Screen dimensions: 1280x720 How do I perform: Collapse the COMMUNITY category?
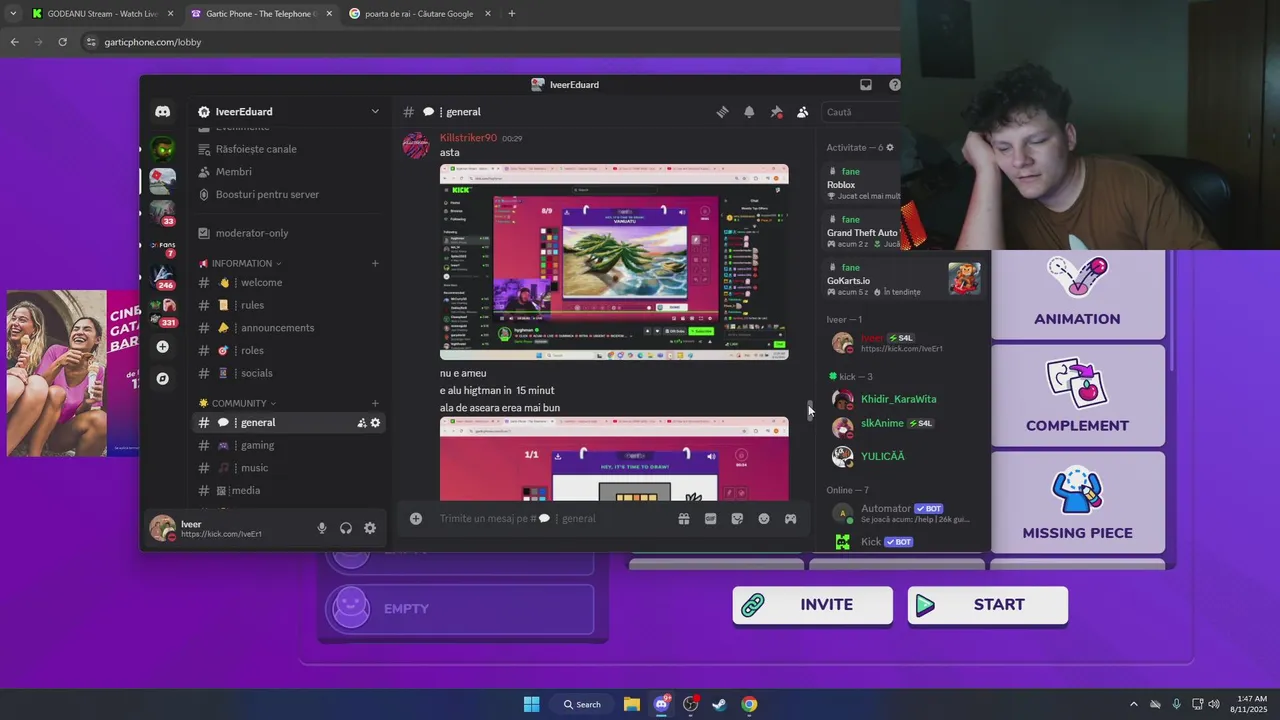click(x=239, y=403)
